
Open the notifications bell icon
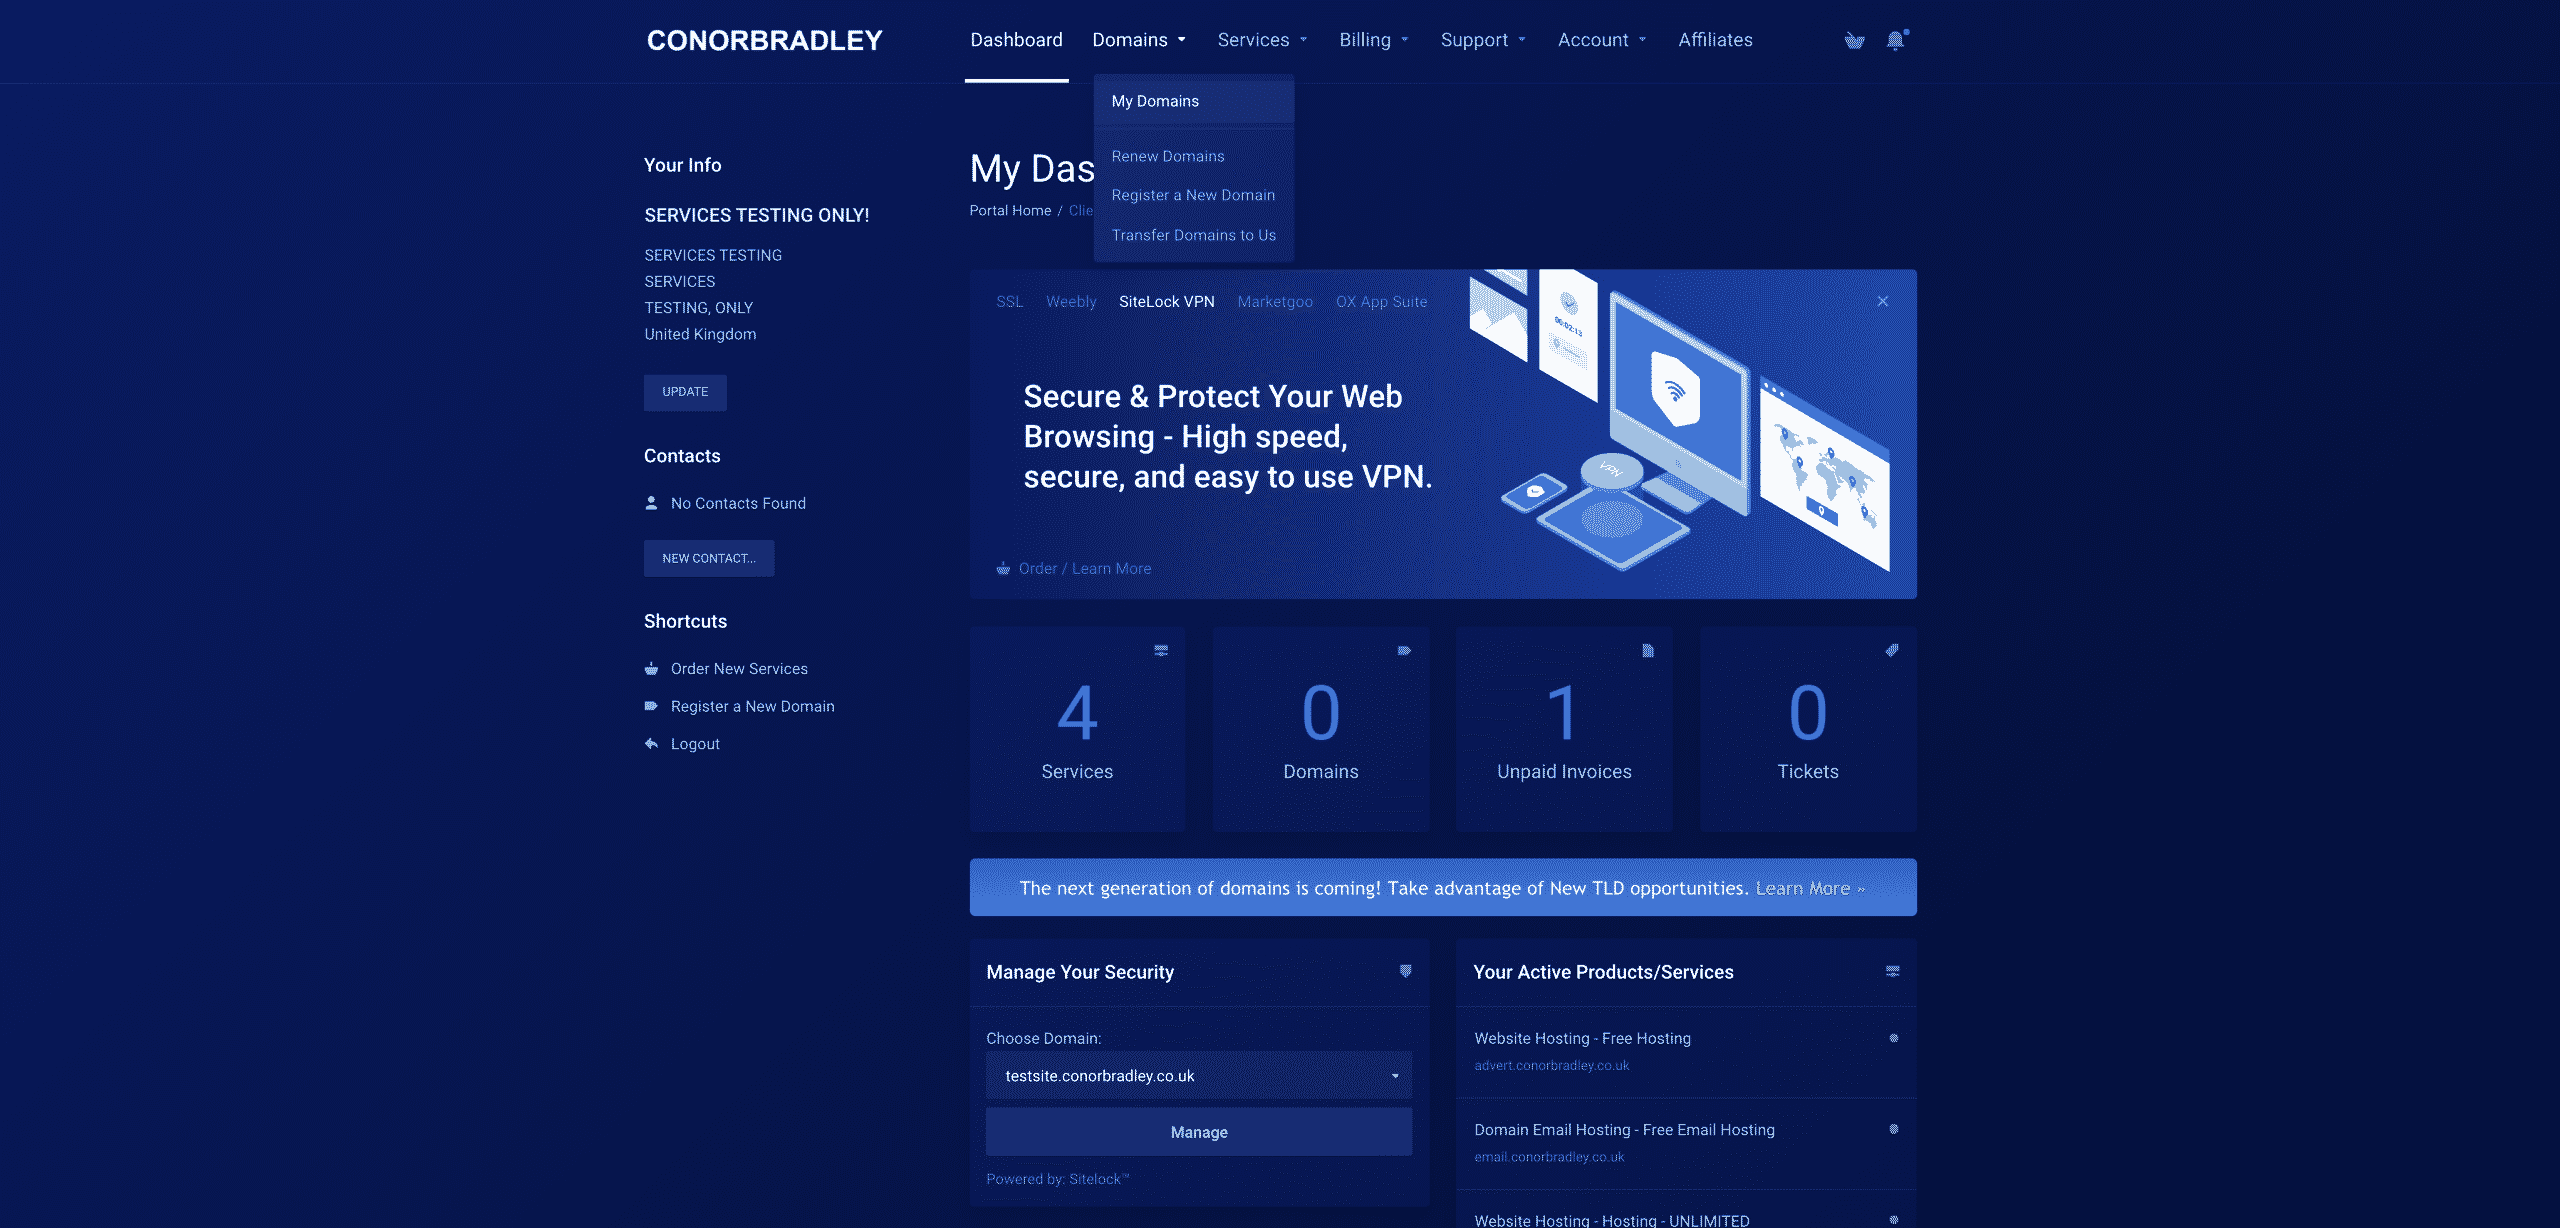pos(1896,40)
